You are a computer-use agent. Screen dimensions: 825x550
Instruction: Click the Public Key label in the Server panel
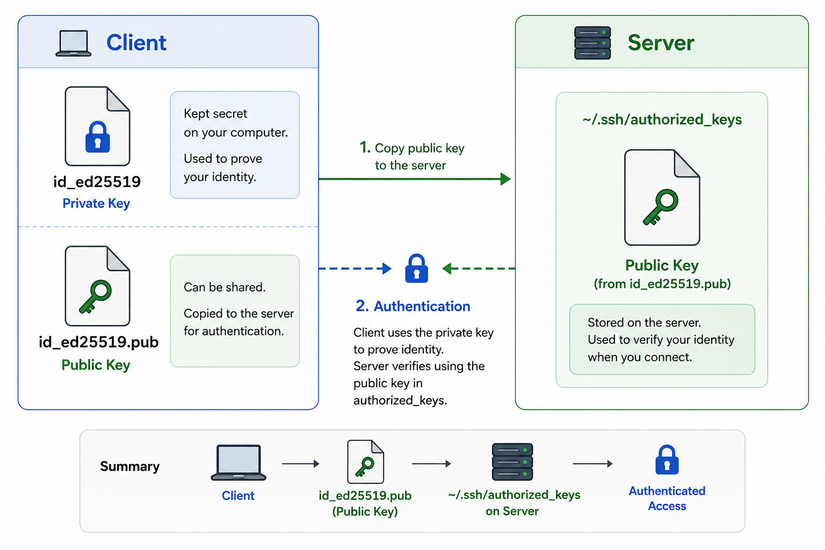662,265
